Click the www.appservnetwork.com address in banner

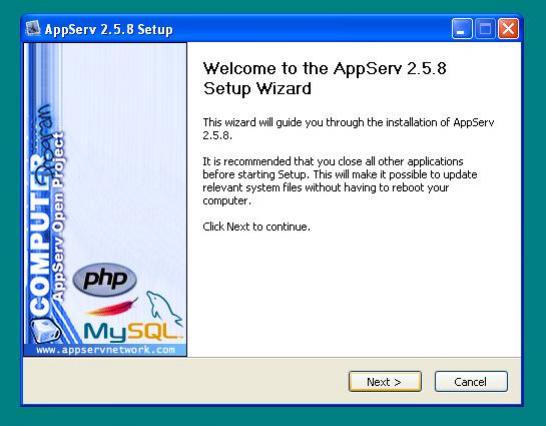[106, 350]
